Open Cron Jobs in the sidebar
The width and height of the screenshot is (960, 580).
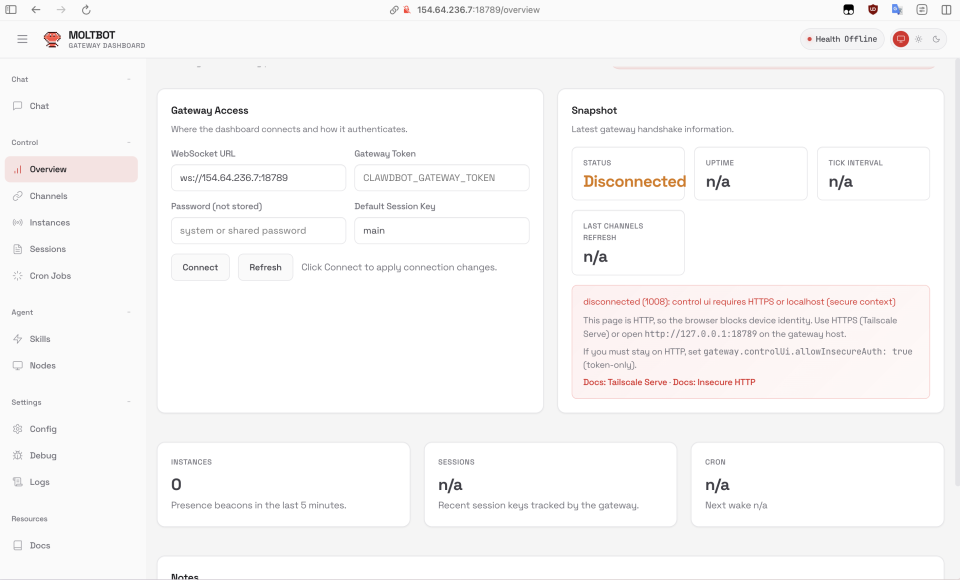pyautogui.click(x=50, y=275)
